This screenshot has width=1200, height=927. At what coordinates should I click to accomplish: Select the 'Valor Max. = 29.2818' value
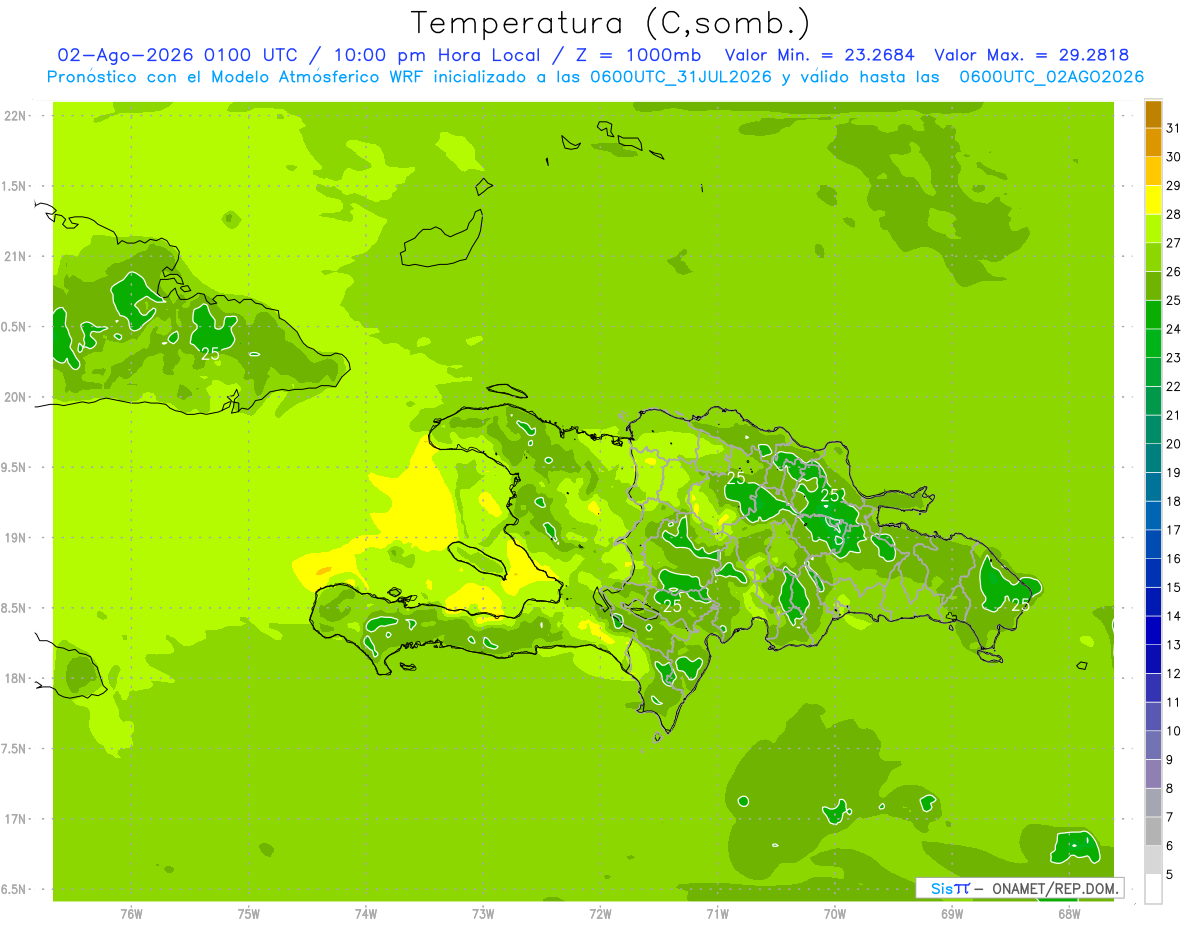tap(1032, 55)
